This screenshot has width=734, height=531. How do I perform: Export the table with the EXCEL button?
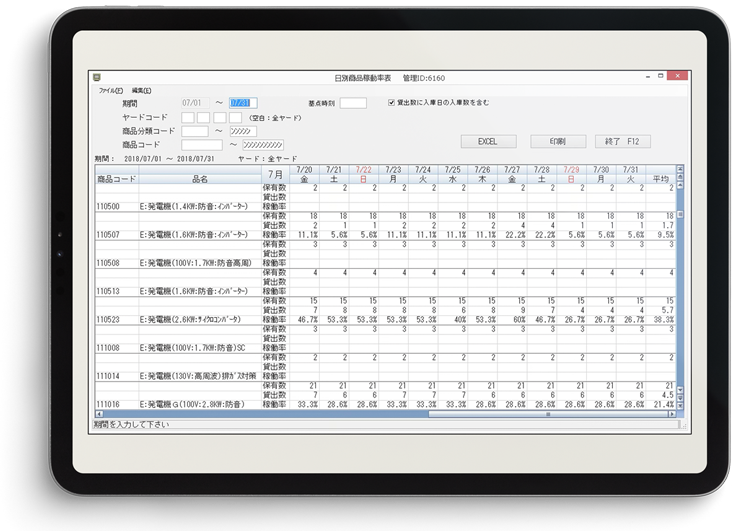[x=488, y=141]
